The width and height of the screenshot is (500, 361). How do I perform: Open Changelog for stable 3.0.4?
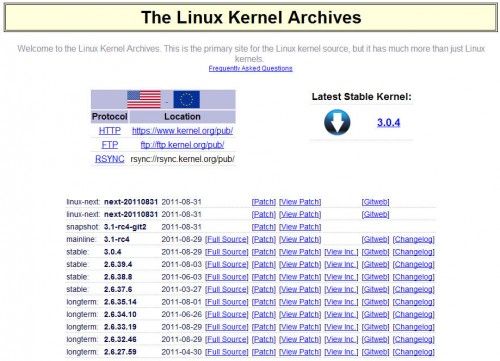(x=413, y=252)
